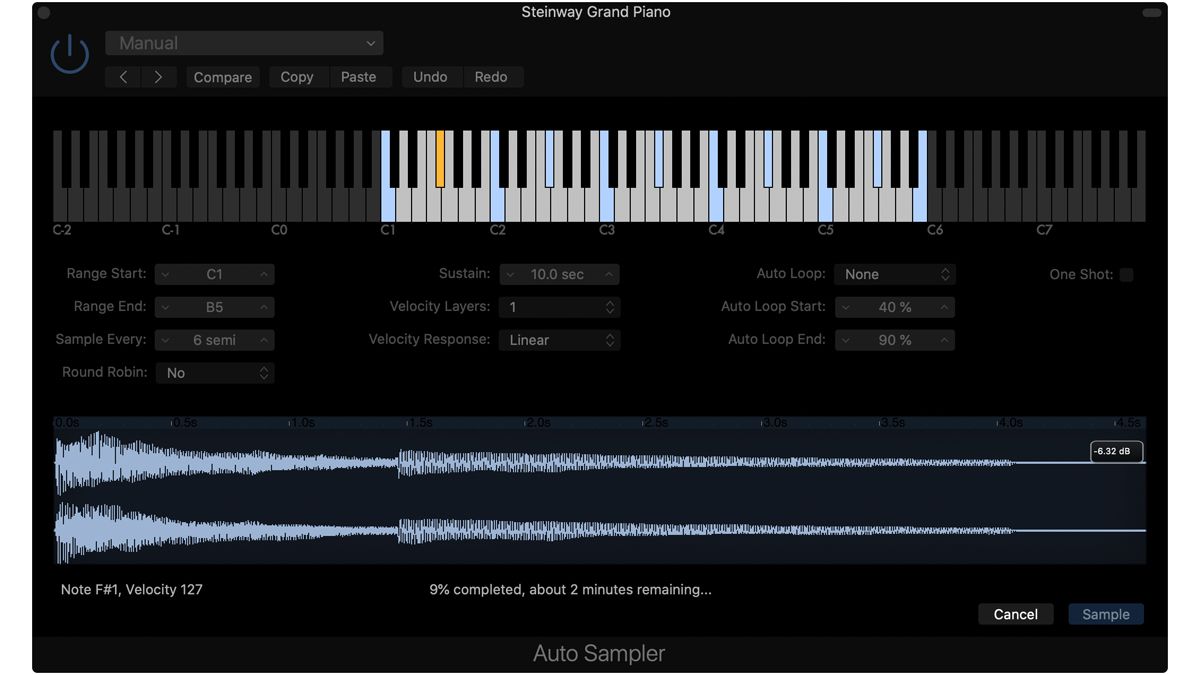Screen dimensions: 1200x675
Task: Select the highlighted C5 key on keyboard
Action: click(825, 205)
